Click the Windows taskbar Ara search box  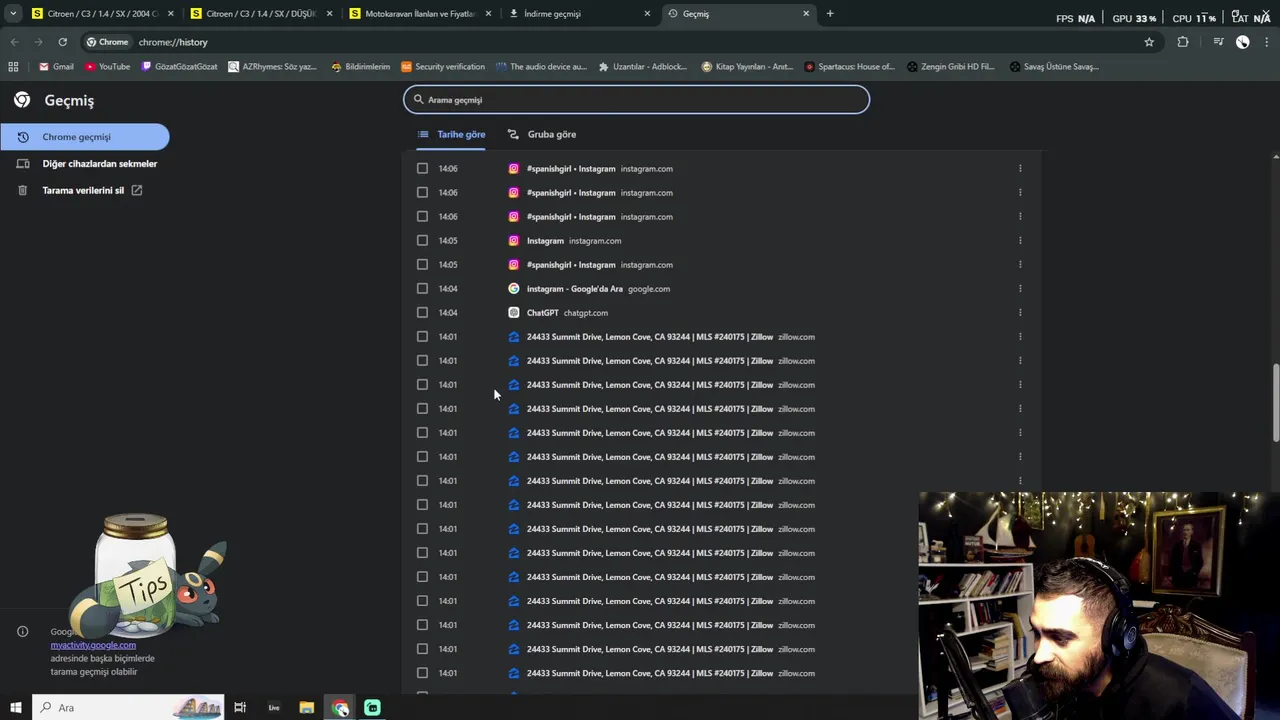tap(128, 707)
